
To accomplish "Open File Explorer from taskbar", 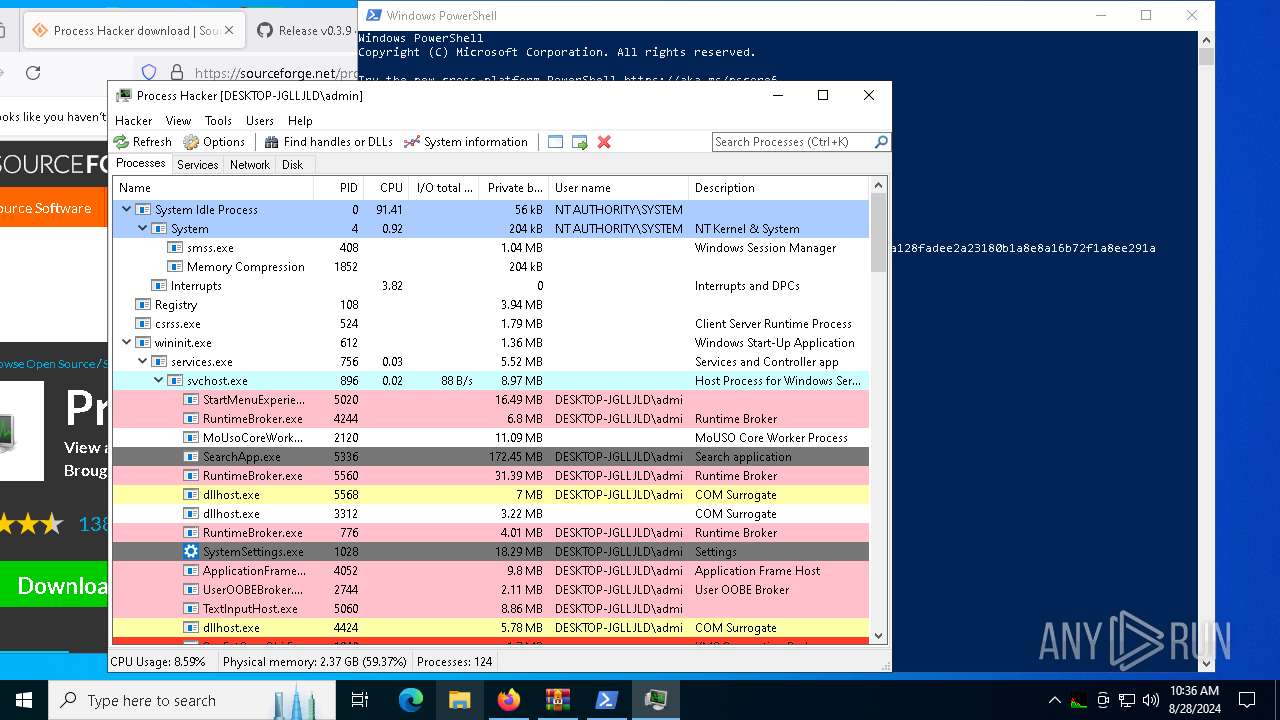I will [459, 701].
